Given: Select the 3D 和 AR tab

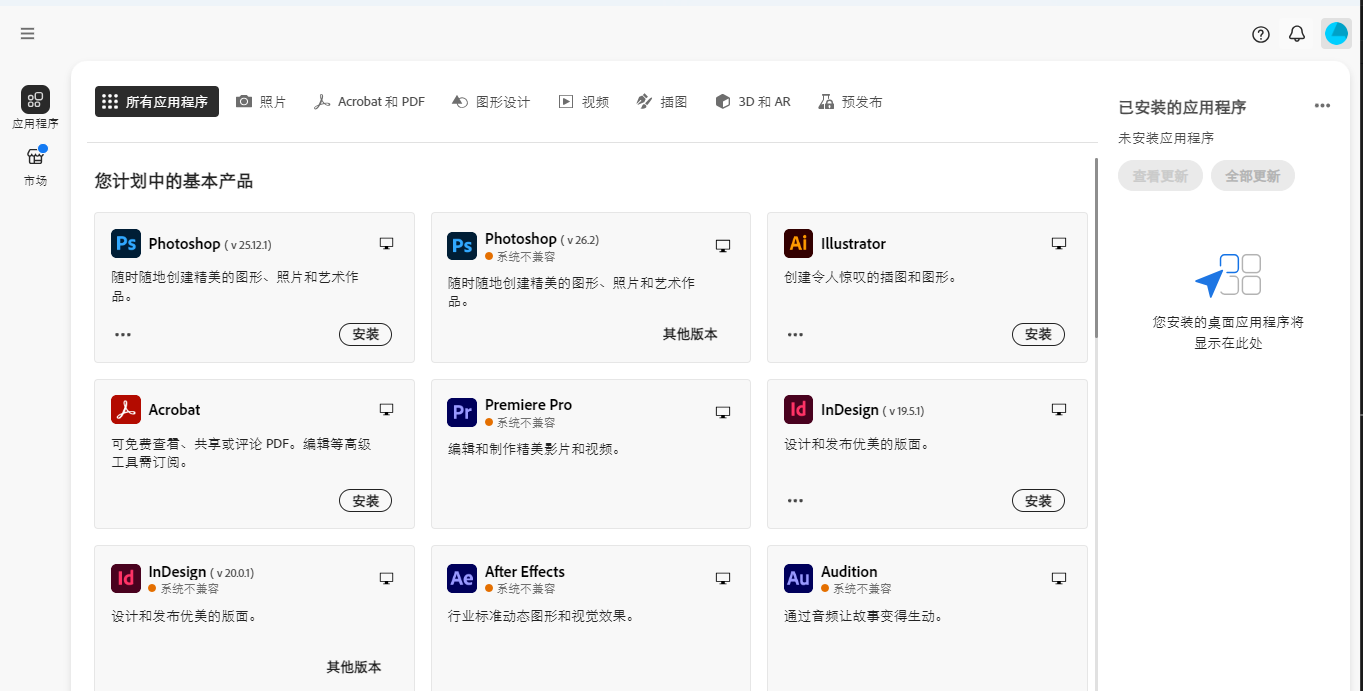Looking at the screenshot, I should click(x=753, y=102).
